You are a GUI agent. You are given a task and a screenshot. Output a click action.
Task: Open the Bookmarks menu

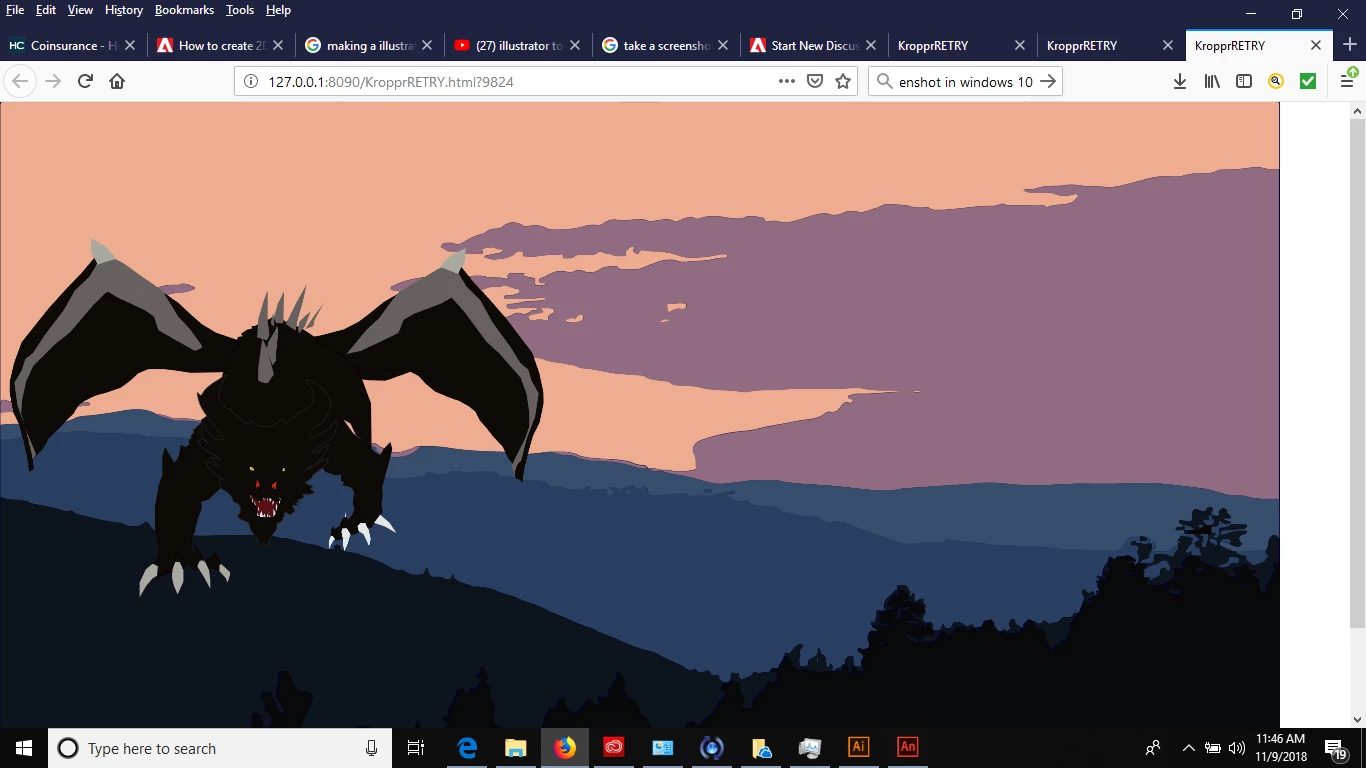coord(184,10)
